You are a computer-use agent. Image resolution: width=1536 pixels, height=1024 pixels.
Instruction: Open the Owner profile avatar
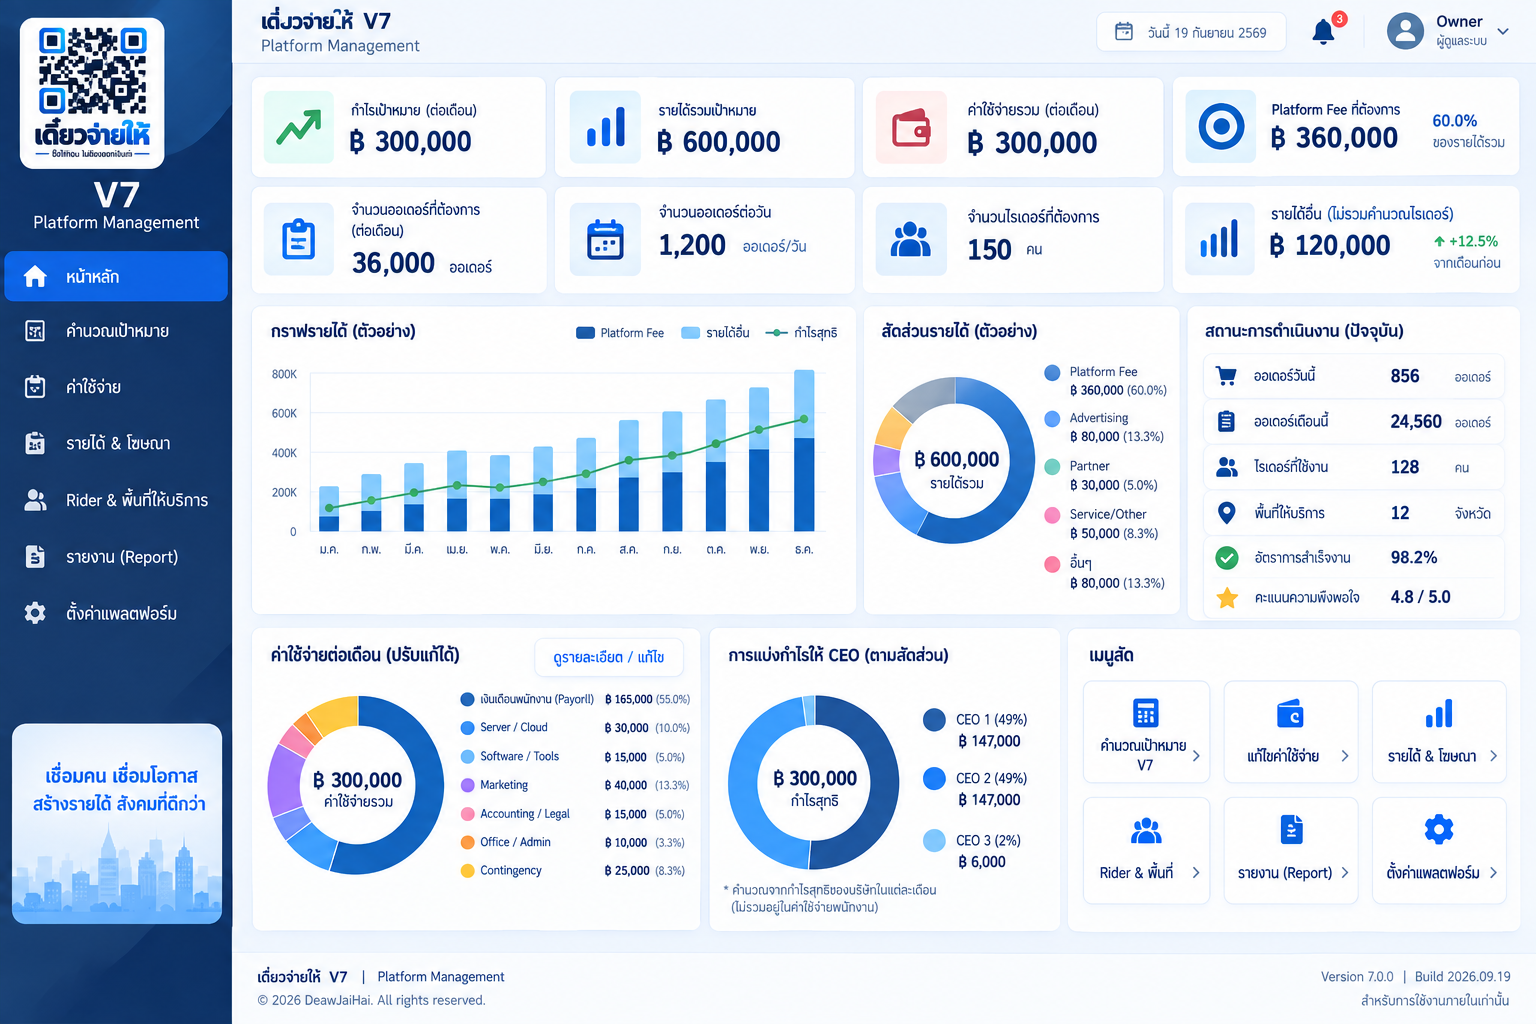(x=1405, y=31)
